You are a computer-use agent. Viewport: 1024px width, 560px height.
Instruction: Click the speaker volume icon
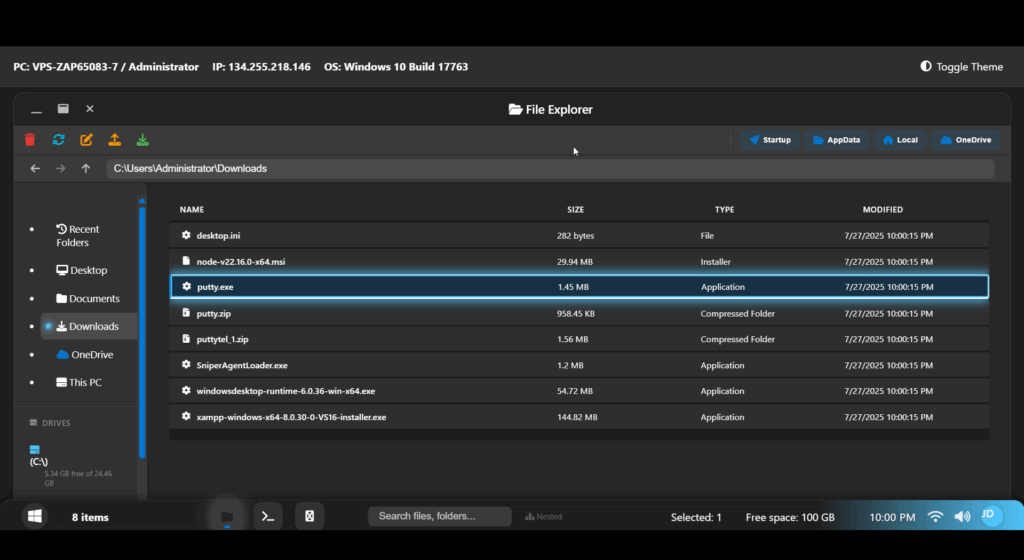click(x=962, y=517)
